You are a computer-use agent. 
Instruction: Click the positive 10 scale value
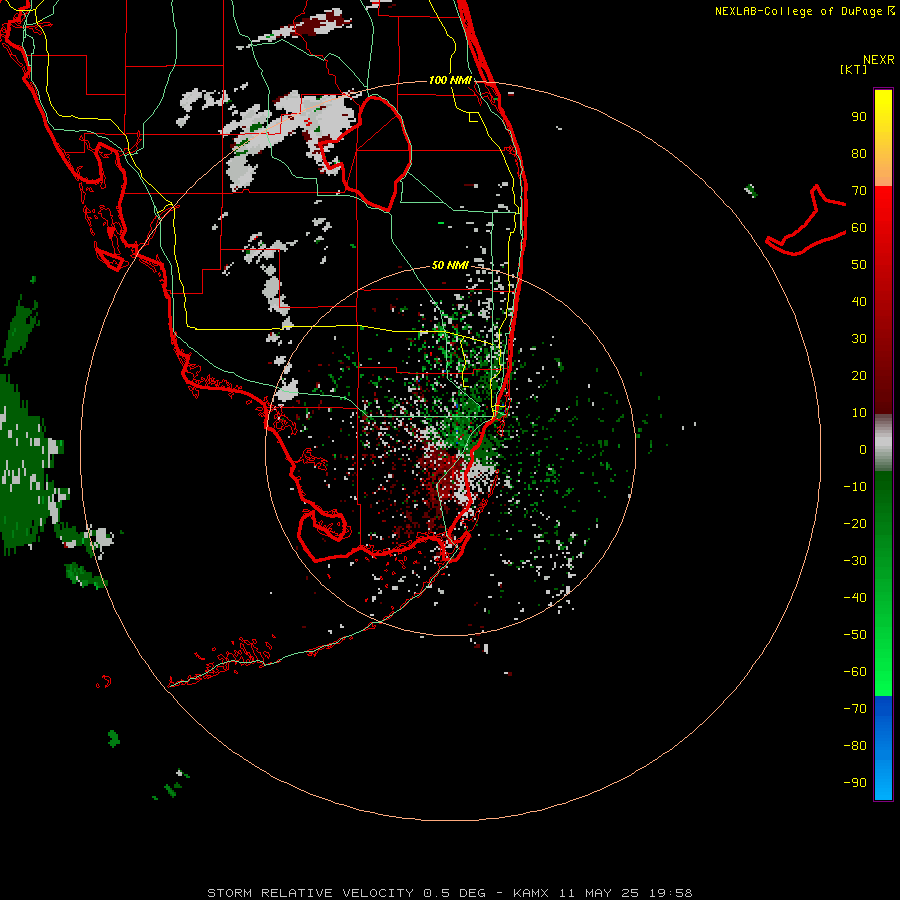859,413
